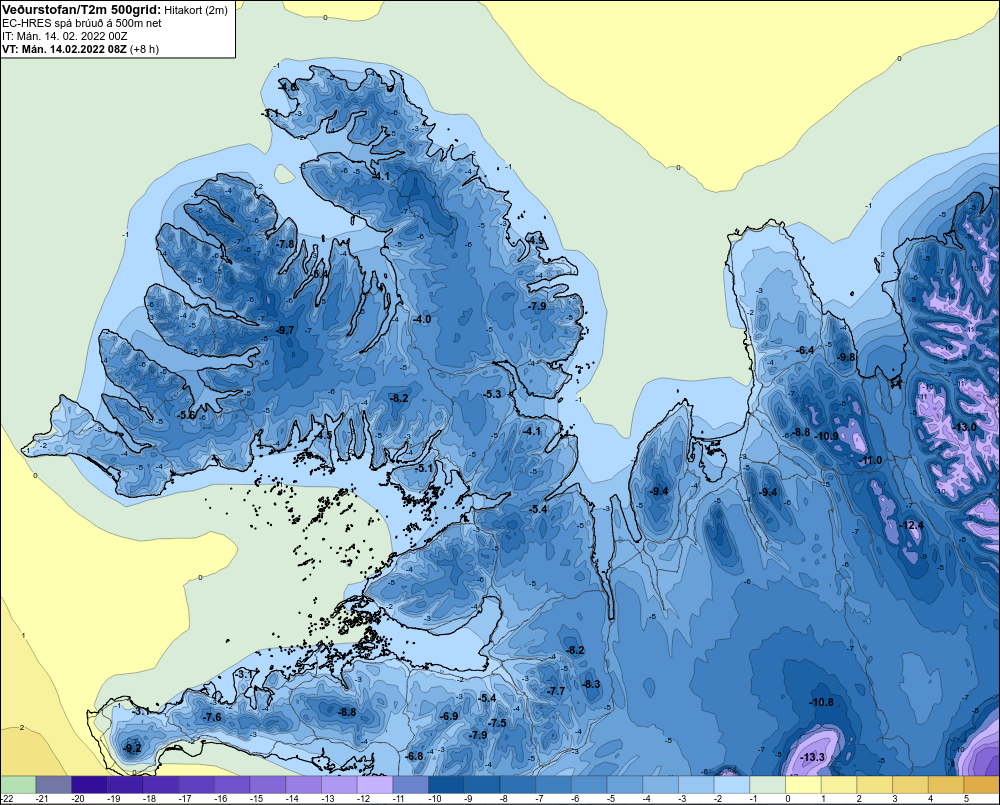Click the orange legend swatch labeled 5
The width and height of the screenshot is (1000, 805).
982,784
